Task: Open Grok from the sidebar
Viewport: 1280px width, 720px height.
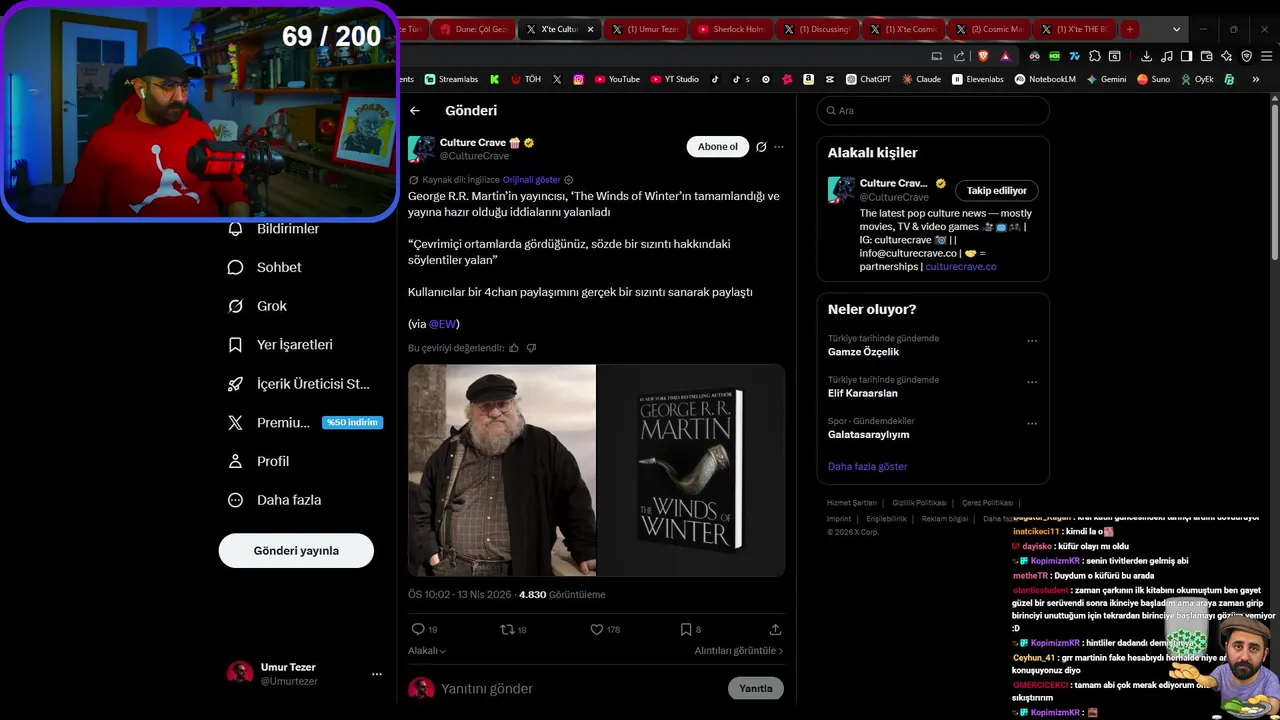Action: pyautogui.click(x=257, y=306)
